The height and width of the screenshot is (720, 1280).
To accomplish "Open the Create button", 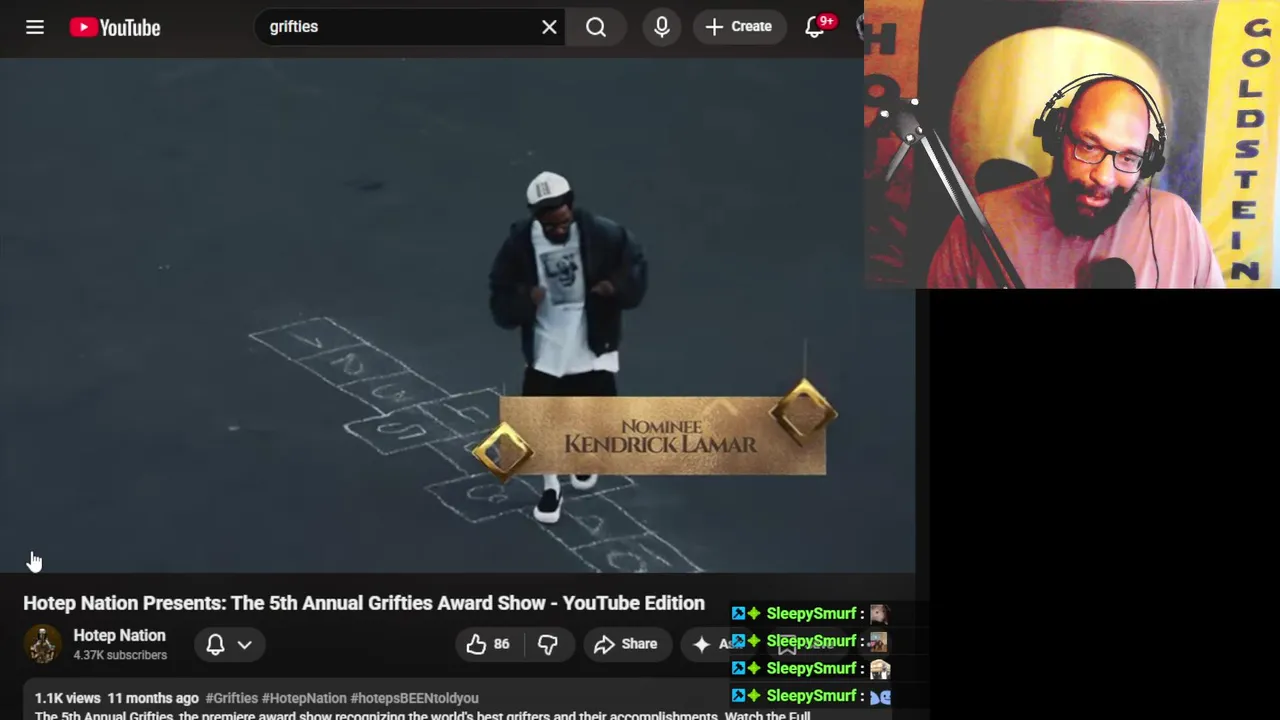I will click(x=739, y=27).
